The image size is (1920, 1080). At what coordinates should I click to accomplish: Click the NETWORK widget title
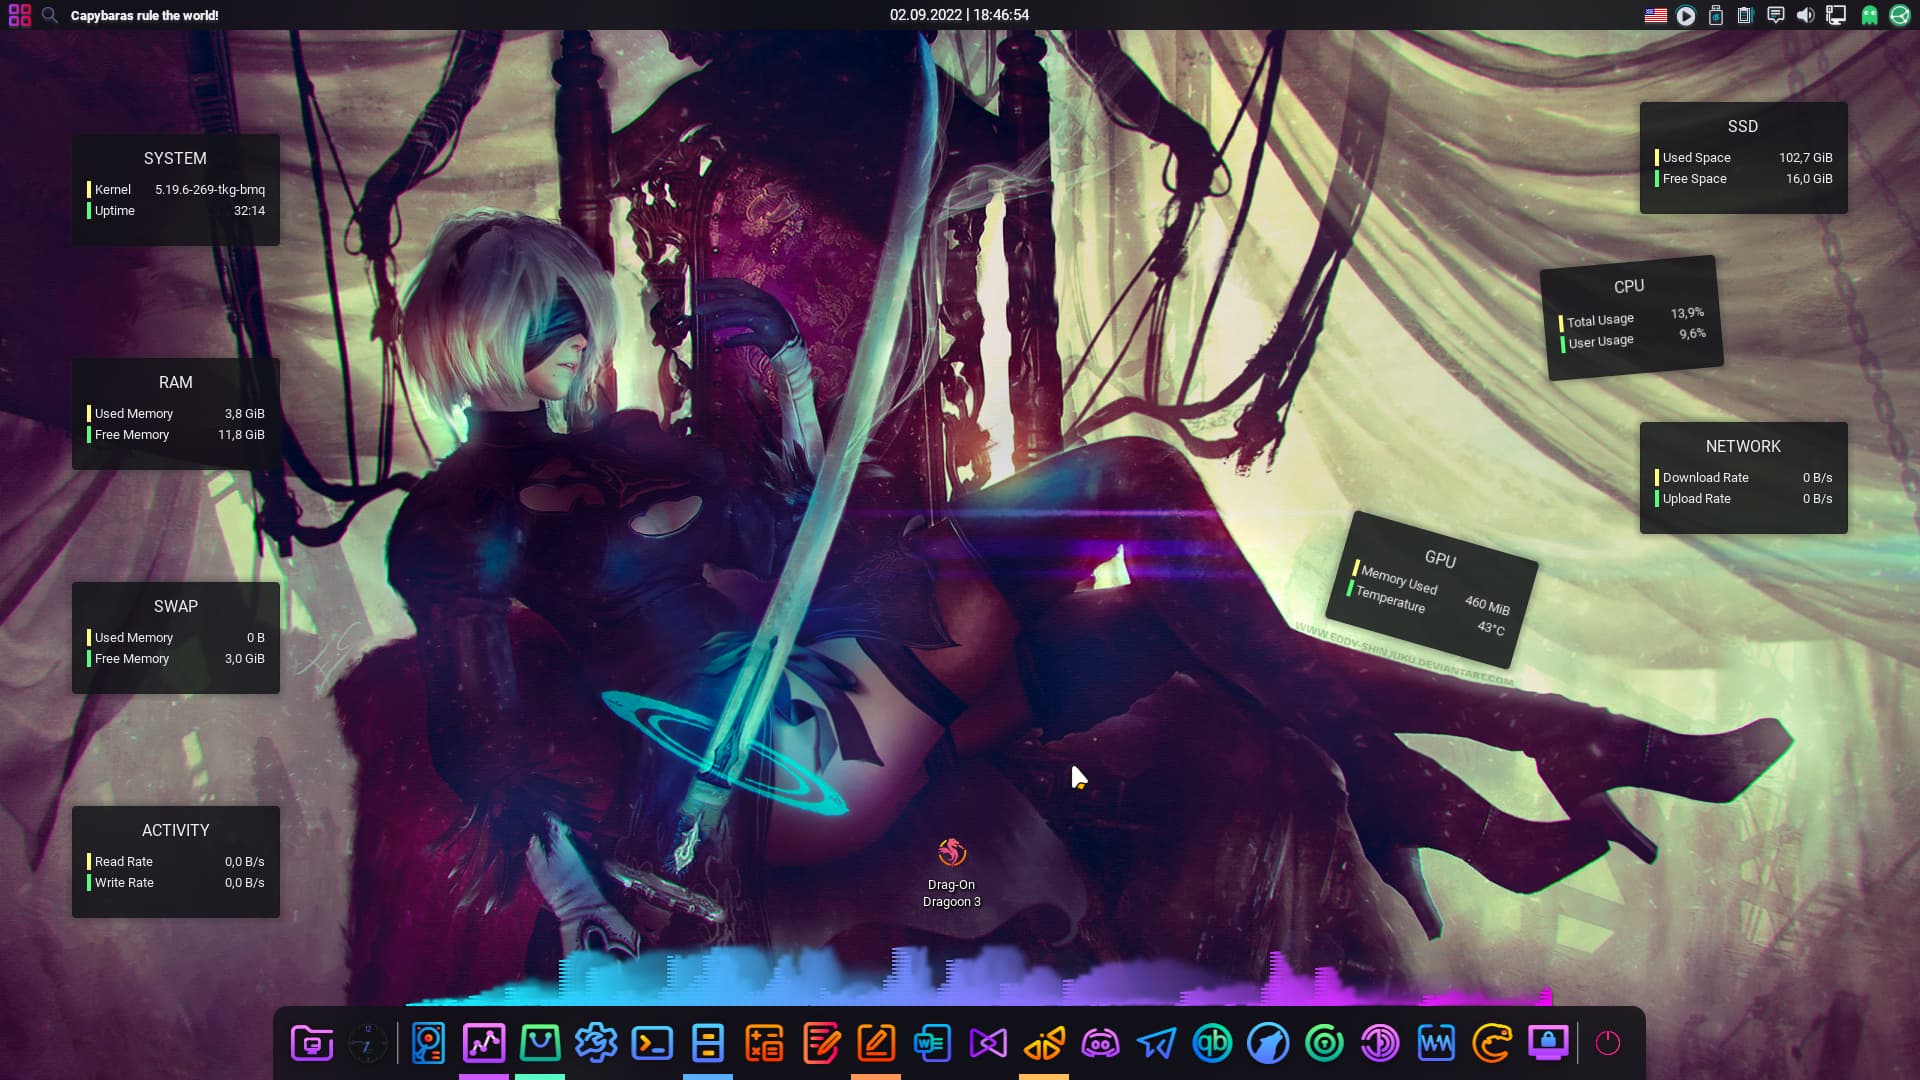[x=1743, y=446]
